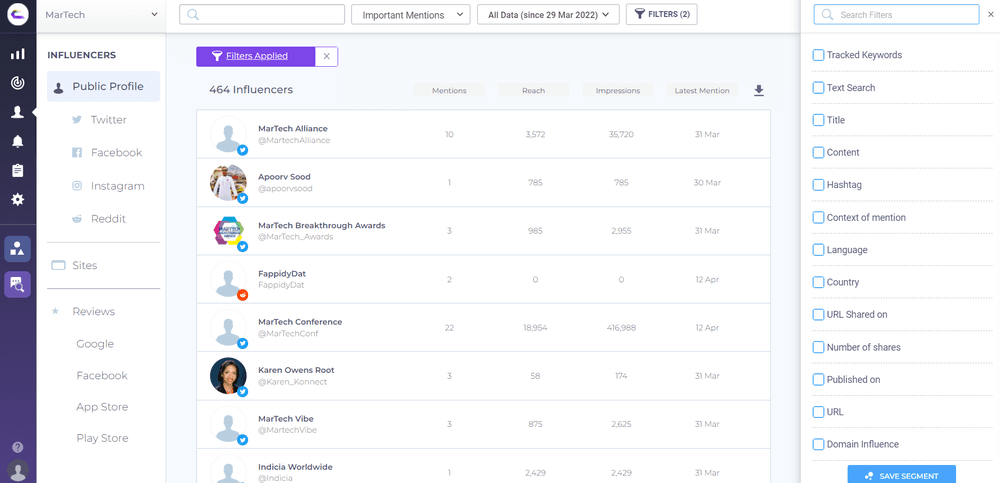Open the reports clipboard icon in sidebar

pyautogui.click(x=18, y=170)
